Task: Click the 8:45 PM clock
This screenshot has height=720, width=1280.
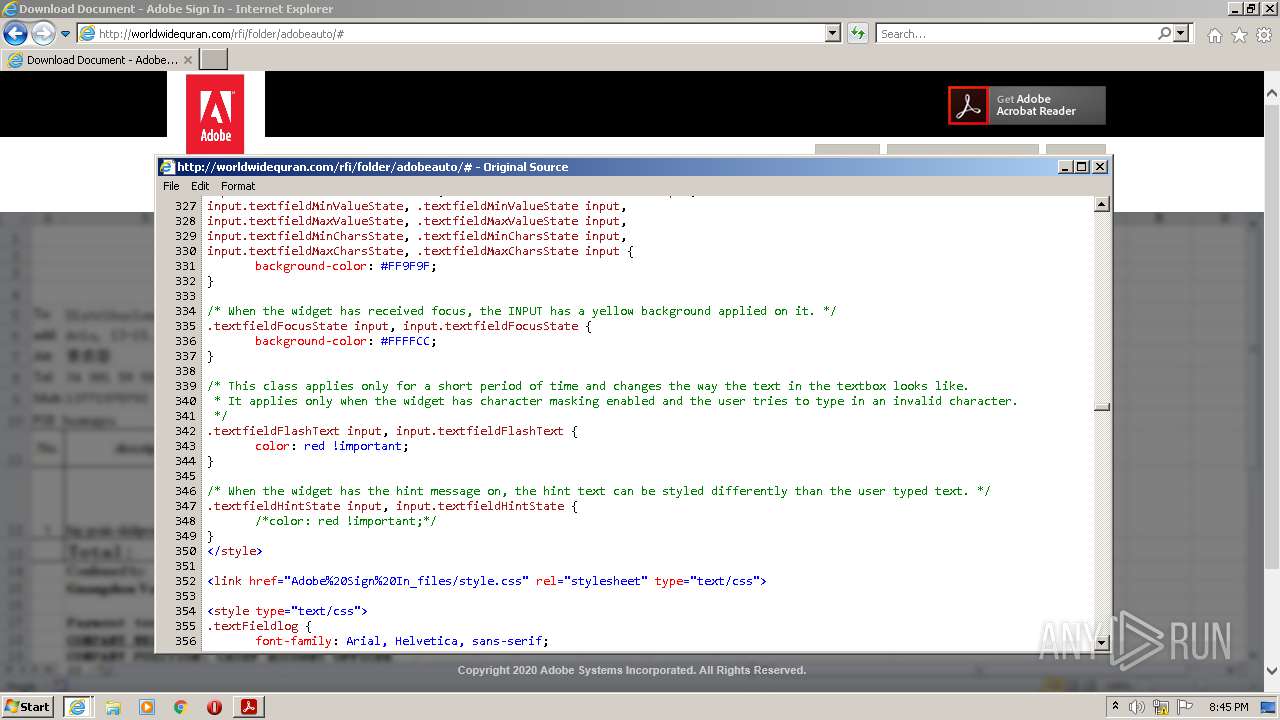Action: (x=1228, y=707)
